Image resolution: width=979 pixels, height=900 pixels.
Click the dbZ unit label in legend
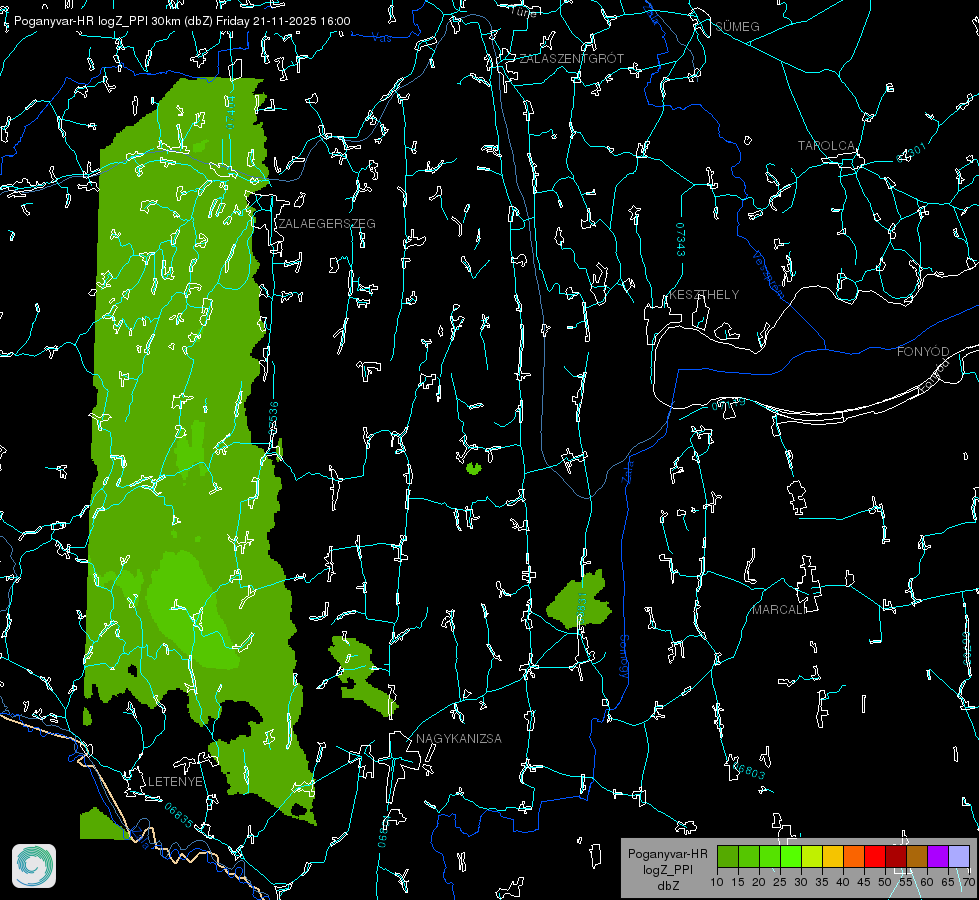pos(667,886)
